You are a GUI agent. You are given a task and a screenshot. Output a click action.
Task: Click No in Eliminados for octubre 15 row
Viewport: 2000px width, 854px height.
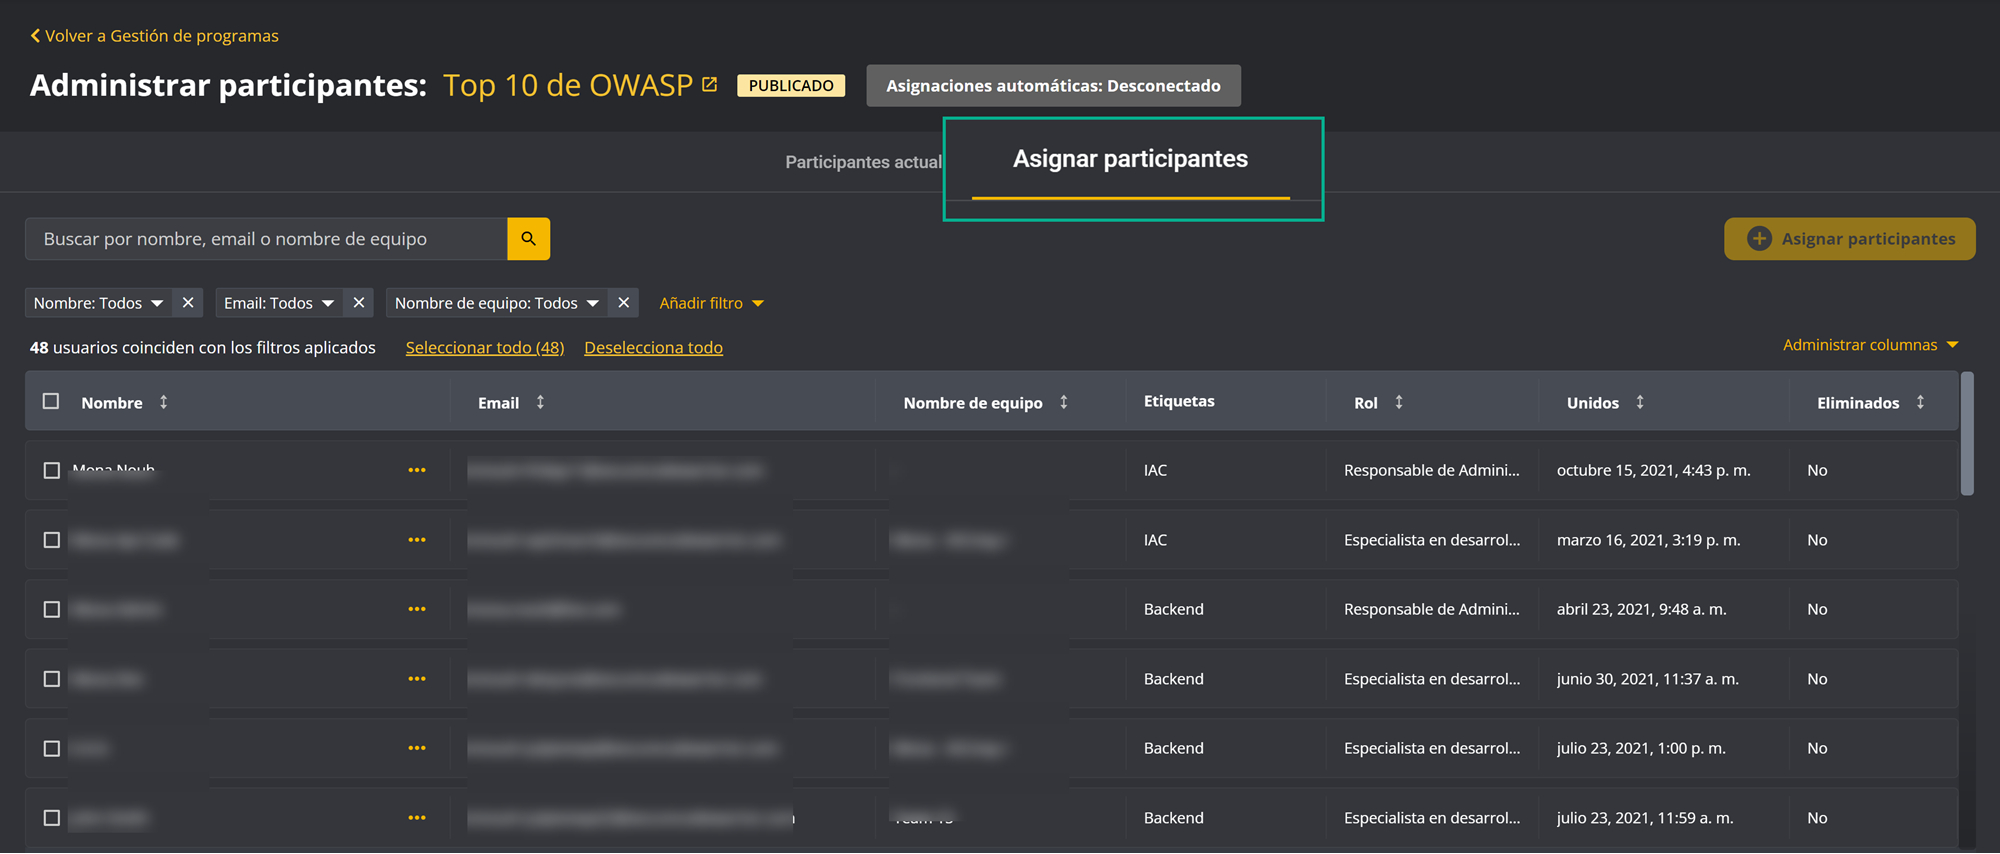point(1817,470)
